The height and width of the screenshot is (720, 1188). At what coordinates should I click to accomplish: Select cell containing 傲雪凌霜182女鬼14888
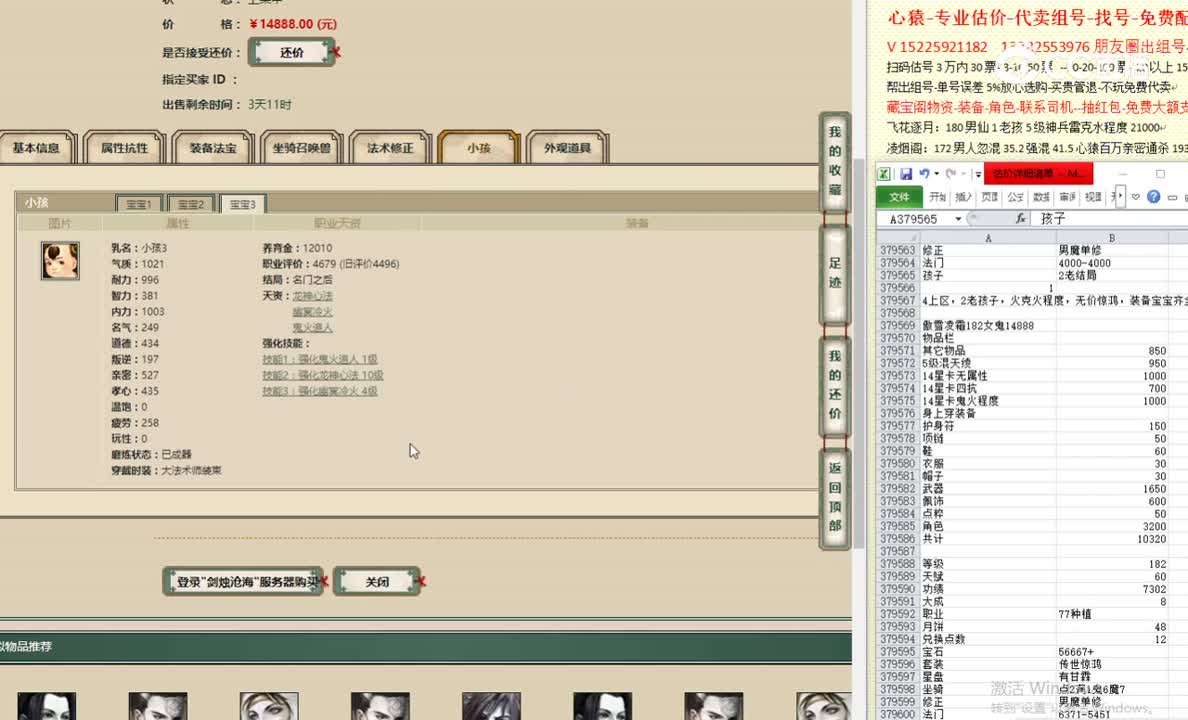pos(988,325)
